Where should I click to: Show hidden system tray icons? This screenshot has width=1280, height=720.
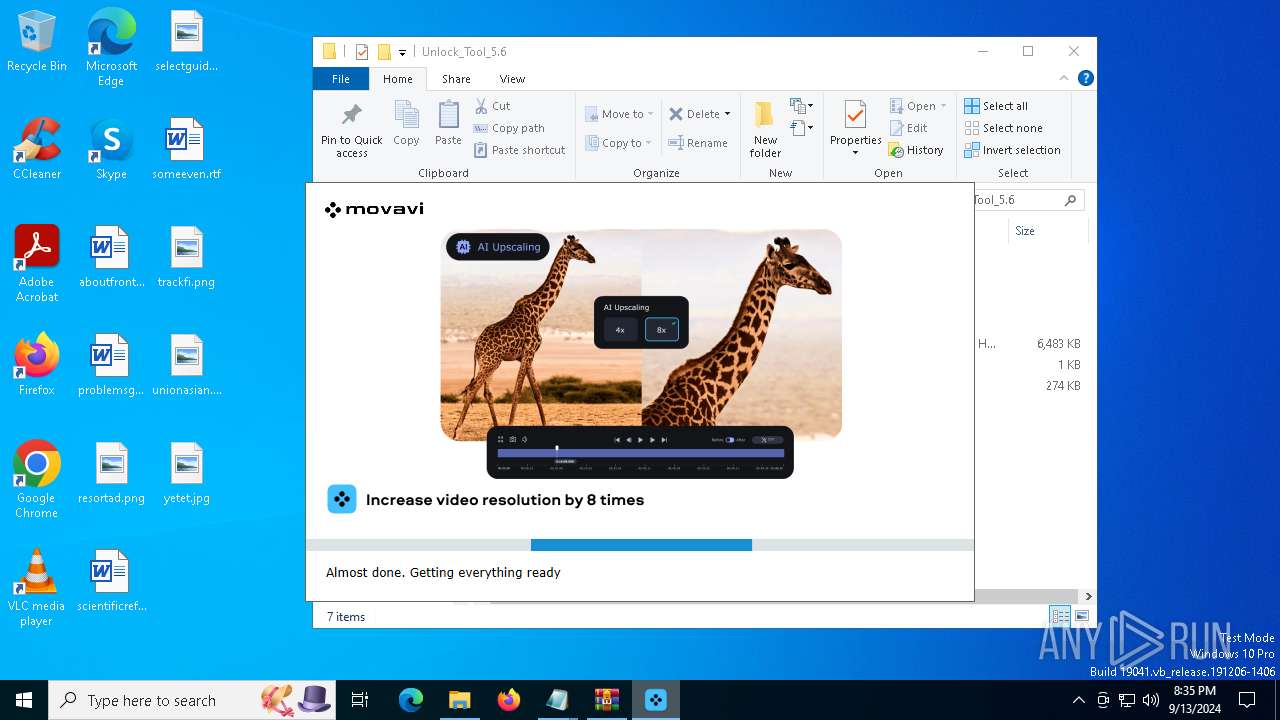(1078, 700)
